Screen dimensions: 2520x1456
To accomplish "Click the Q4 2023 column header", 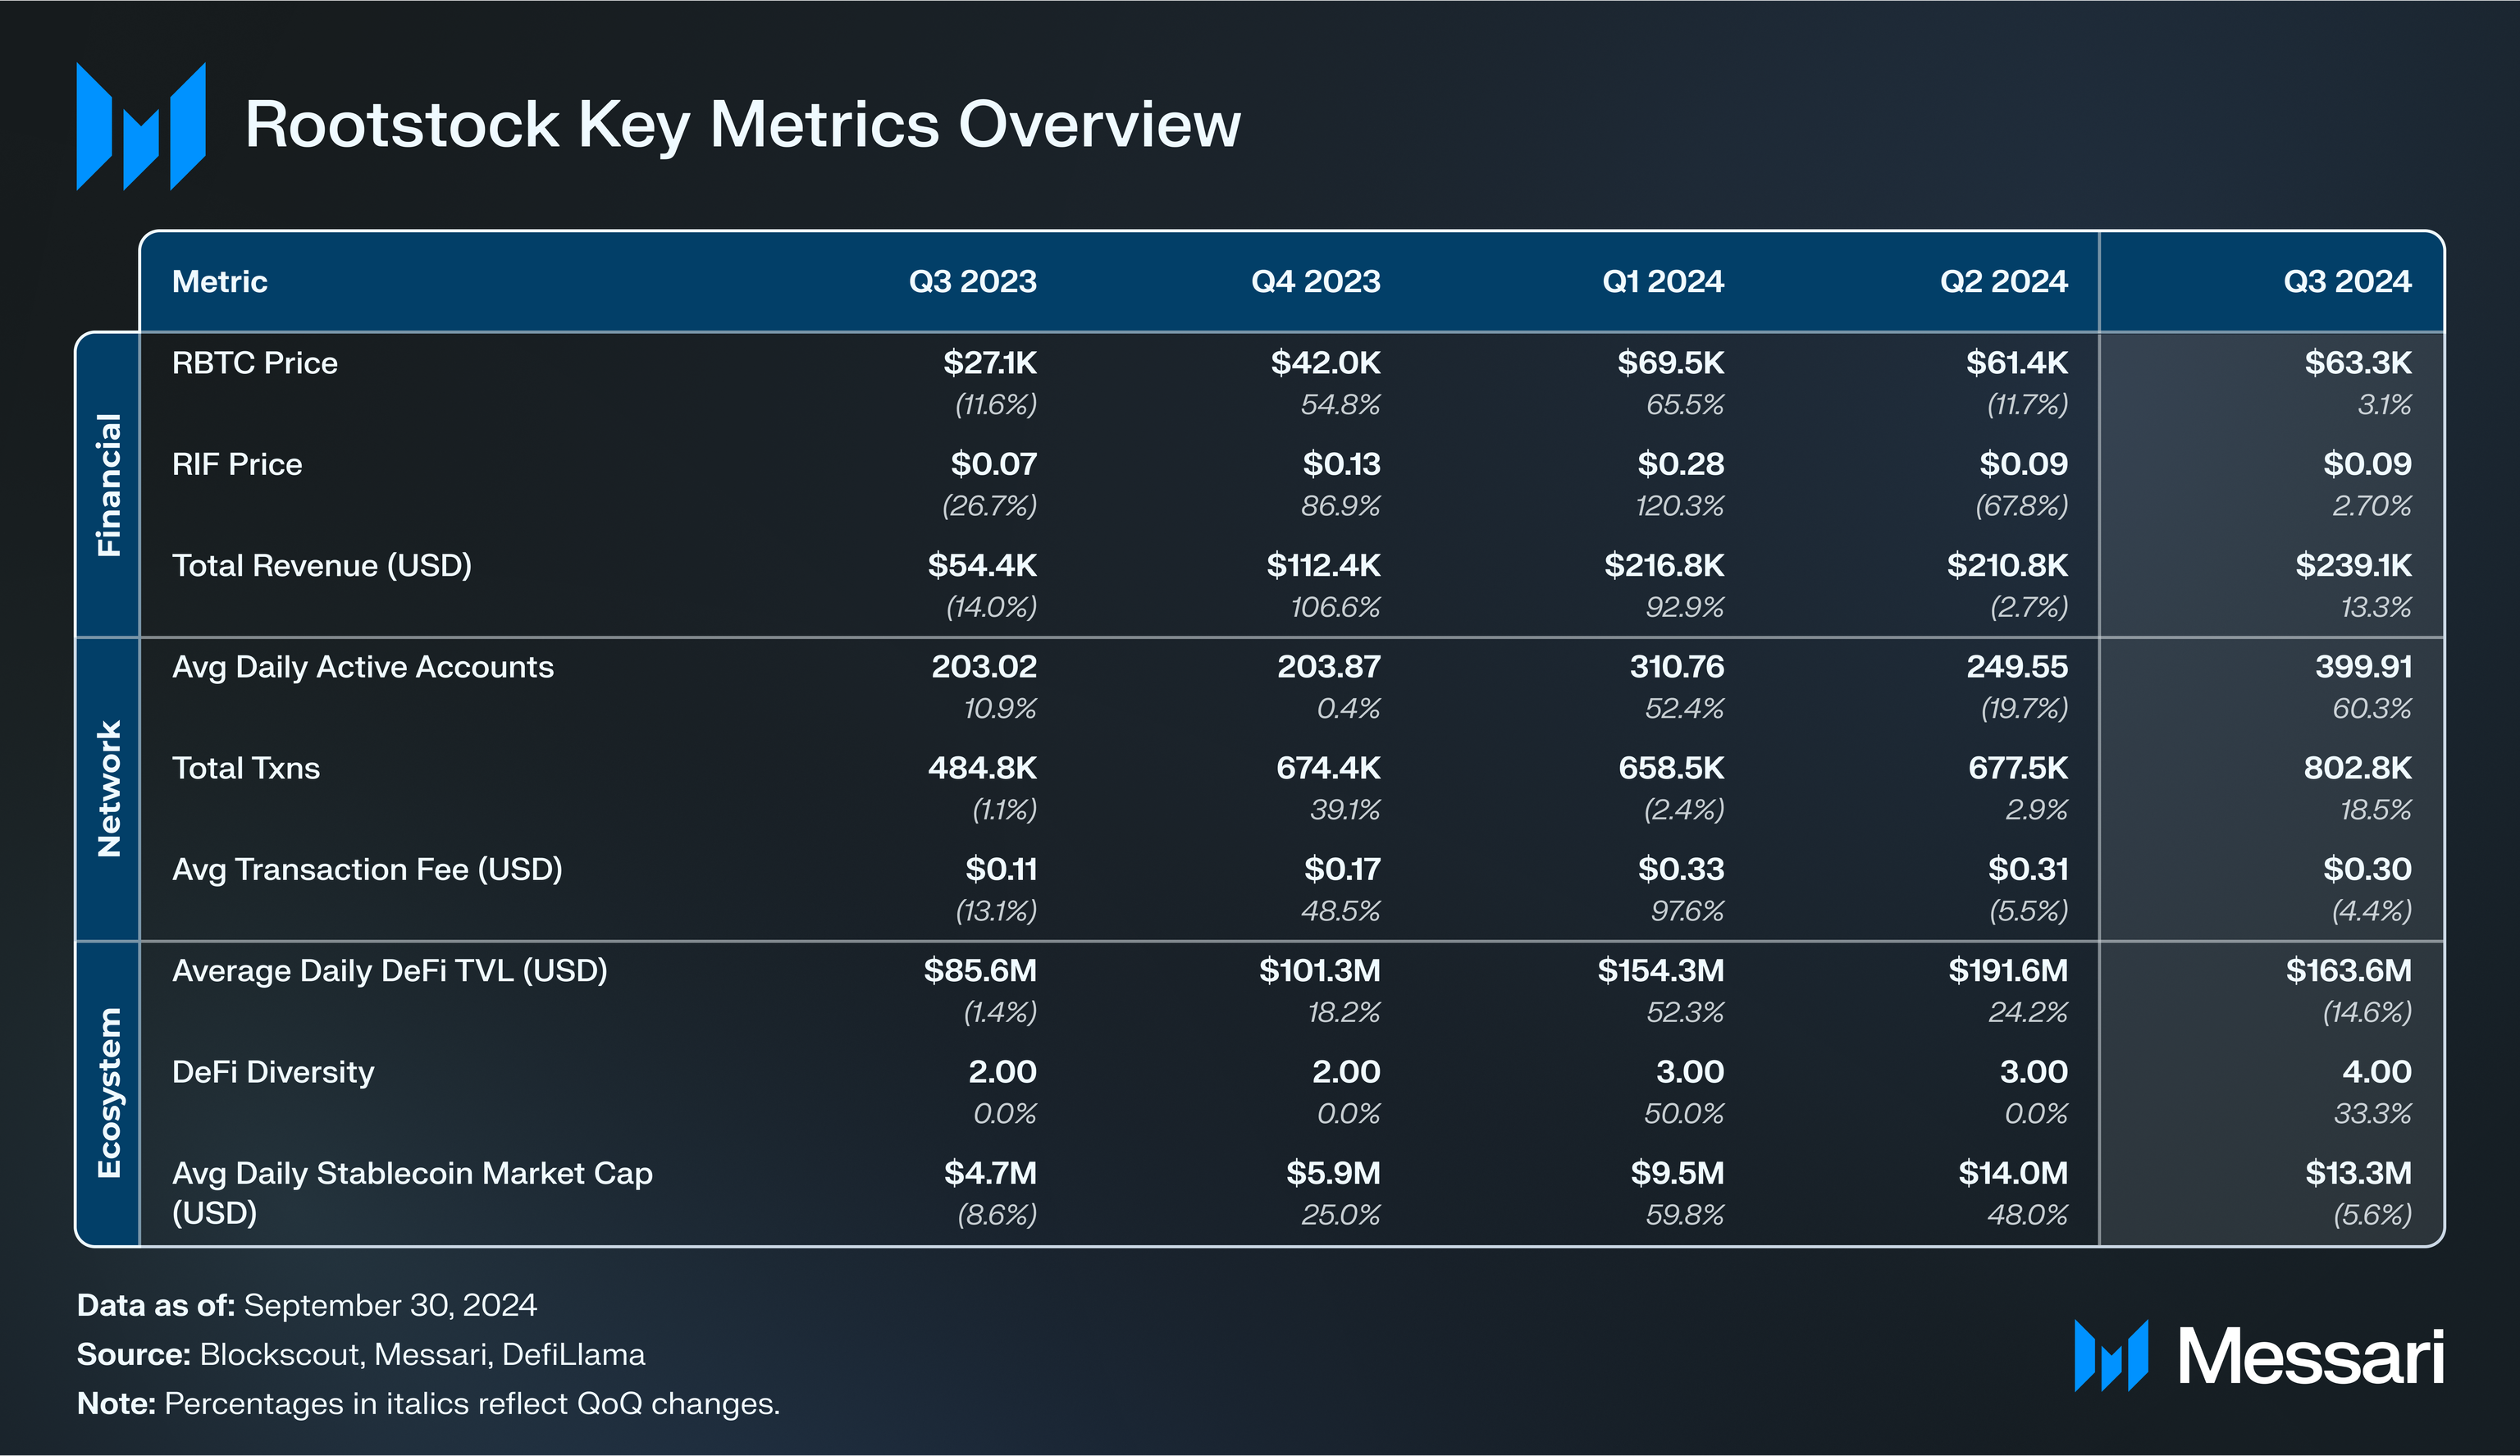I will pyautogui.click(x=1315, y=282).
